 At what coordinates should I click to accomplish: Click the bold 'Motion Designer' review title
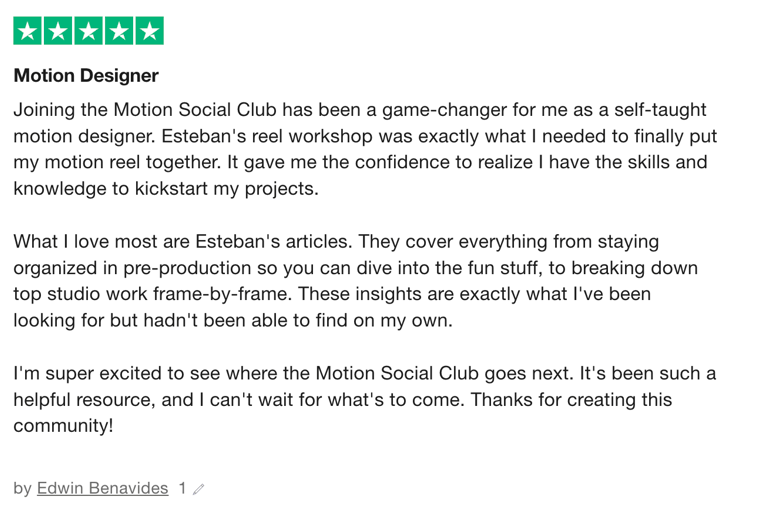pyautogui.click(x=86, y=75)
